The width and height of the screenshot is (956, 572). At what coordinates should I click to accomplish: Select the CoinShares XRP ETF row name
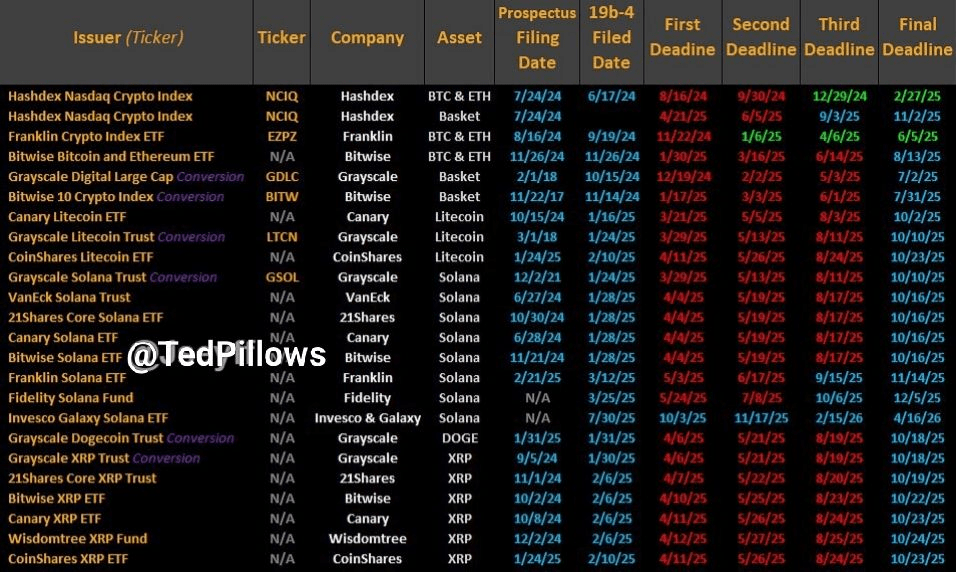click(x=68, y=559)
